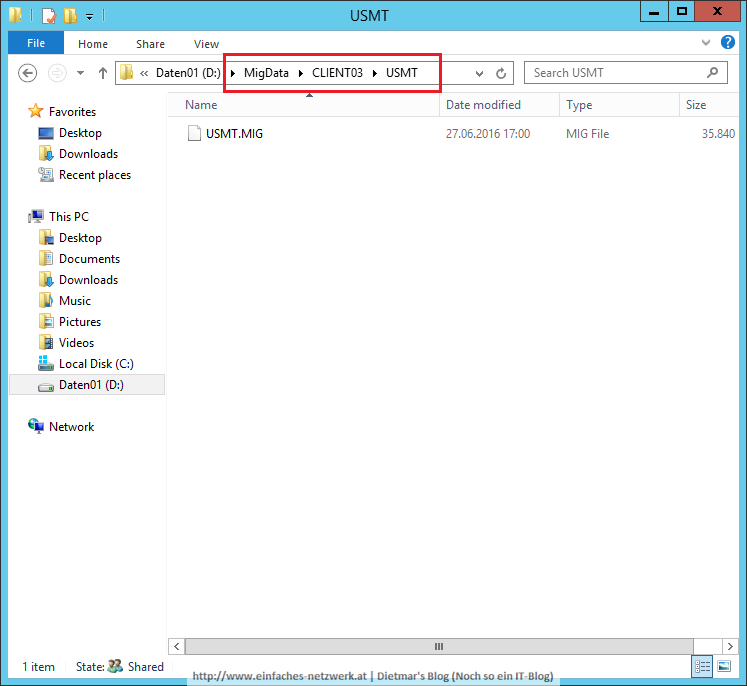Open Downloads under Favorites
This screenshot has width=747, height=686.
[x=88, y=154]
